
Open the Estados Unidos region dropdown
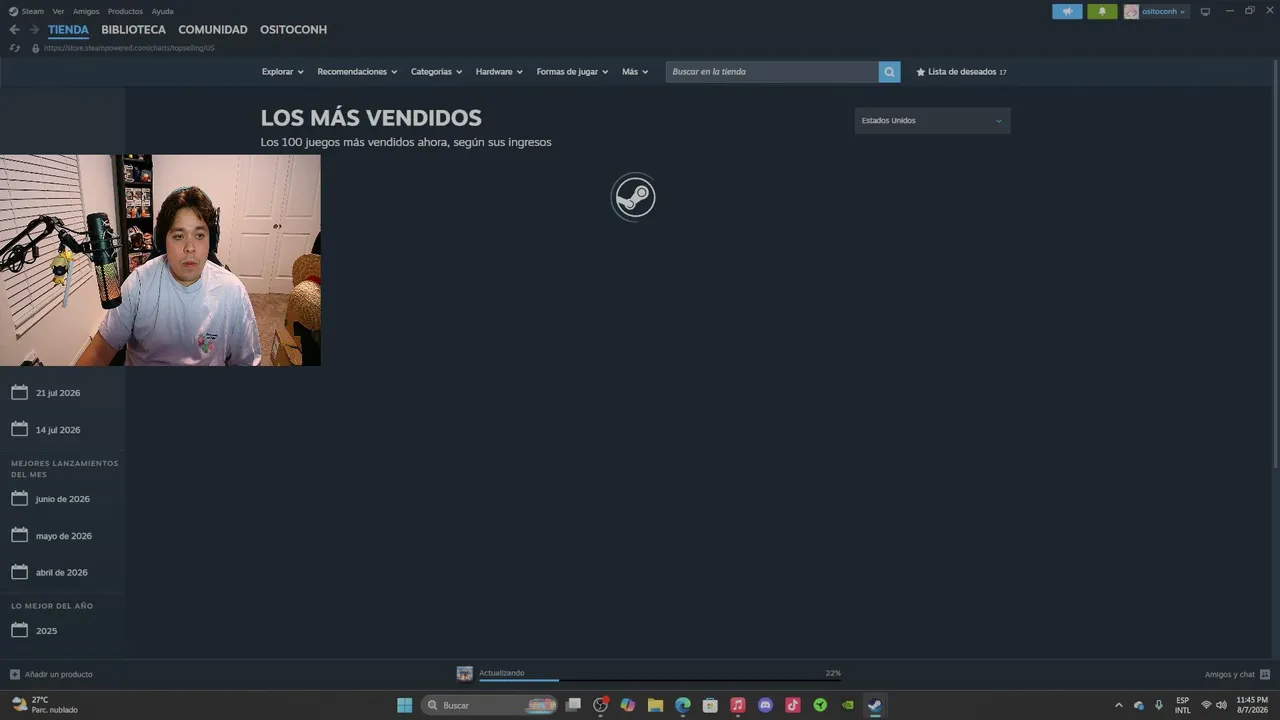click(932, 120)
